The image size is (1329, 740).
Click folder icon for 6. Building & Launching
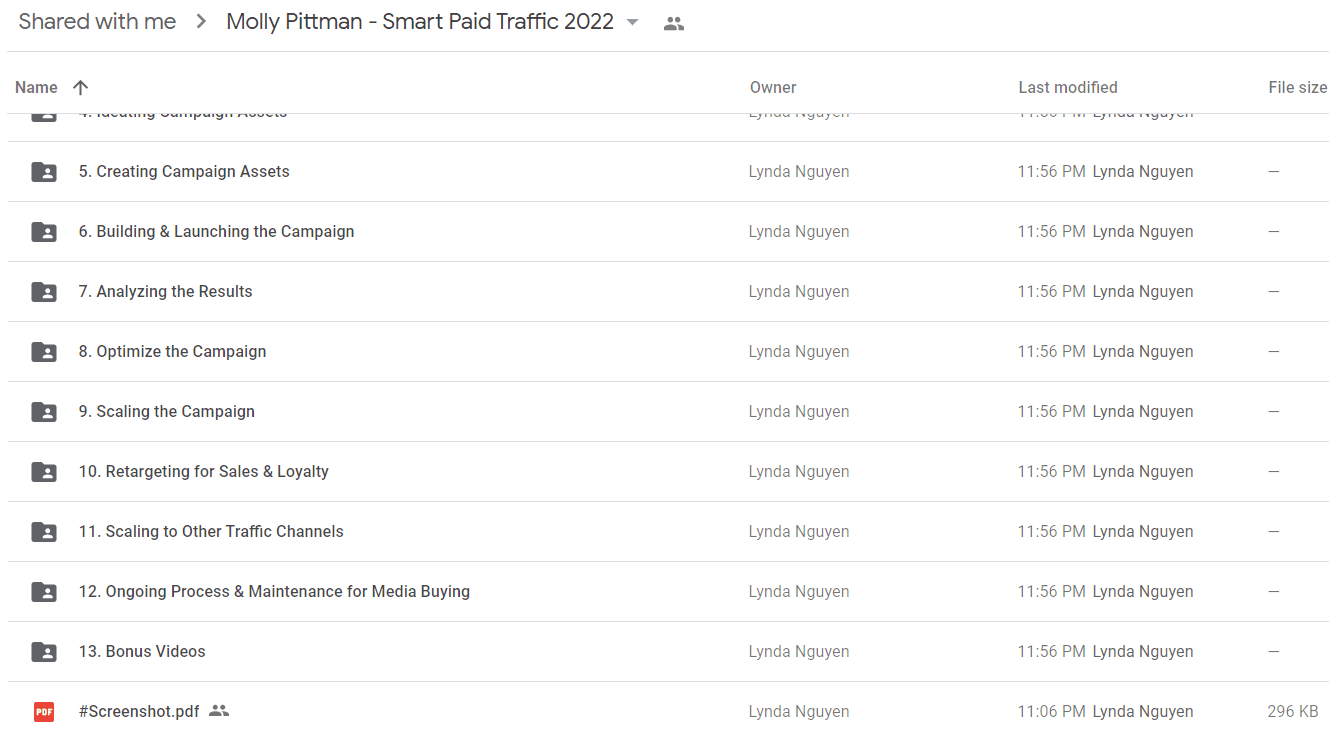point(44,232)
